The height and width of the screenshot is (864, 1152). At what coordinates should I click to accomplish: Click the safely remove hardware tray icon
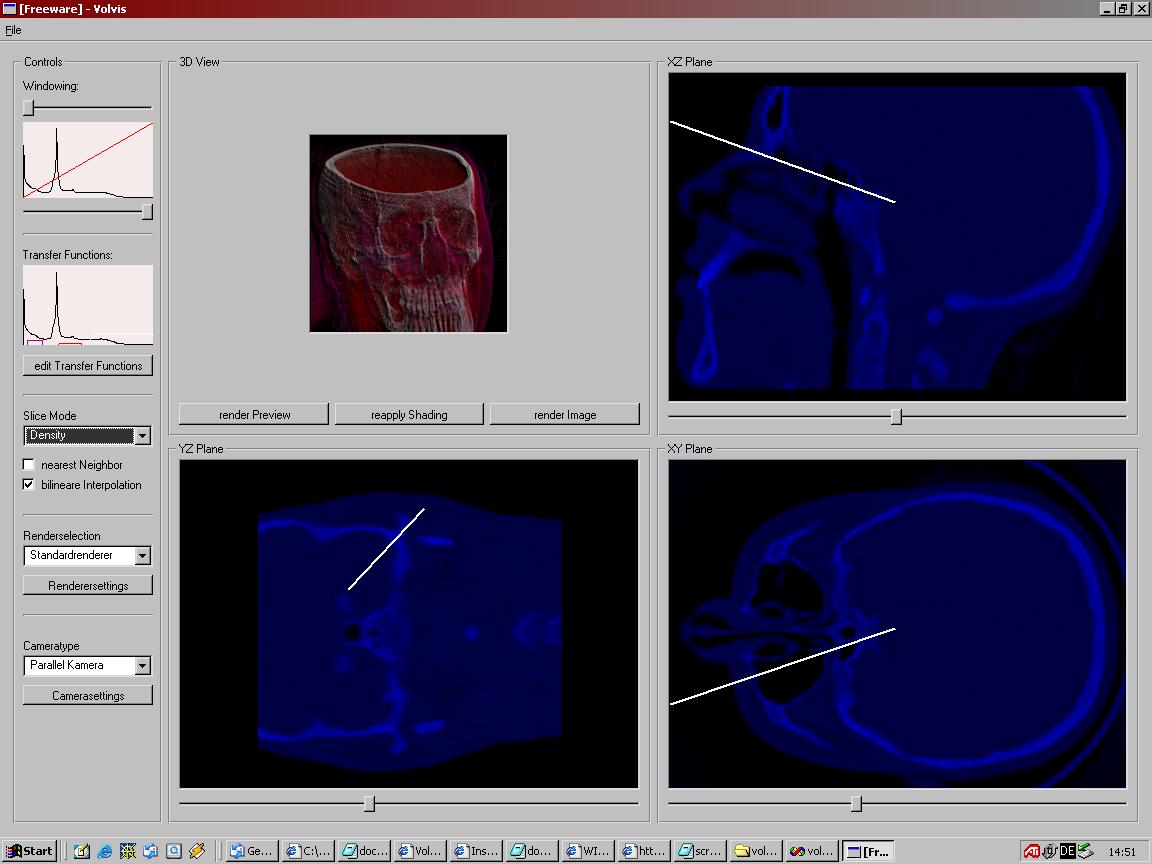[1086, 851]
